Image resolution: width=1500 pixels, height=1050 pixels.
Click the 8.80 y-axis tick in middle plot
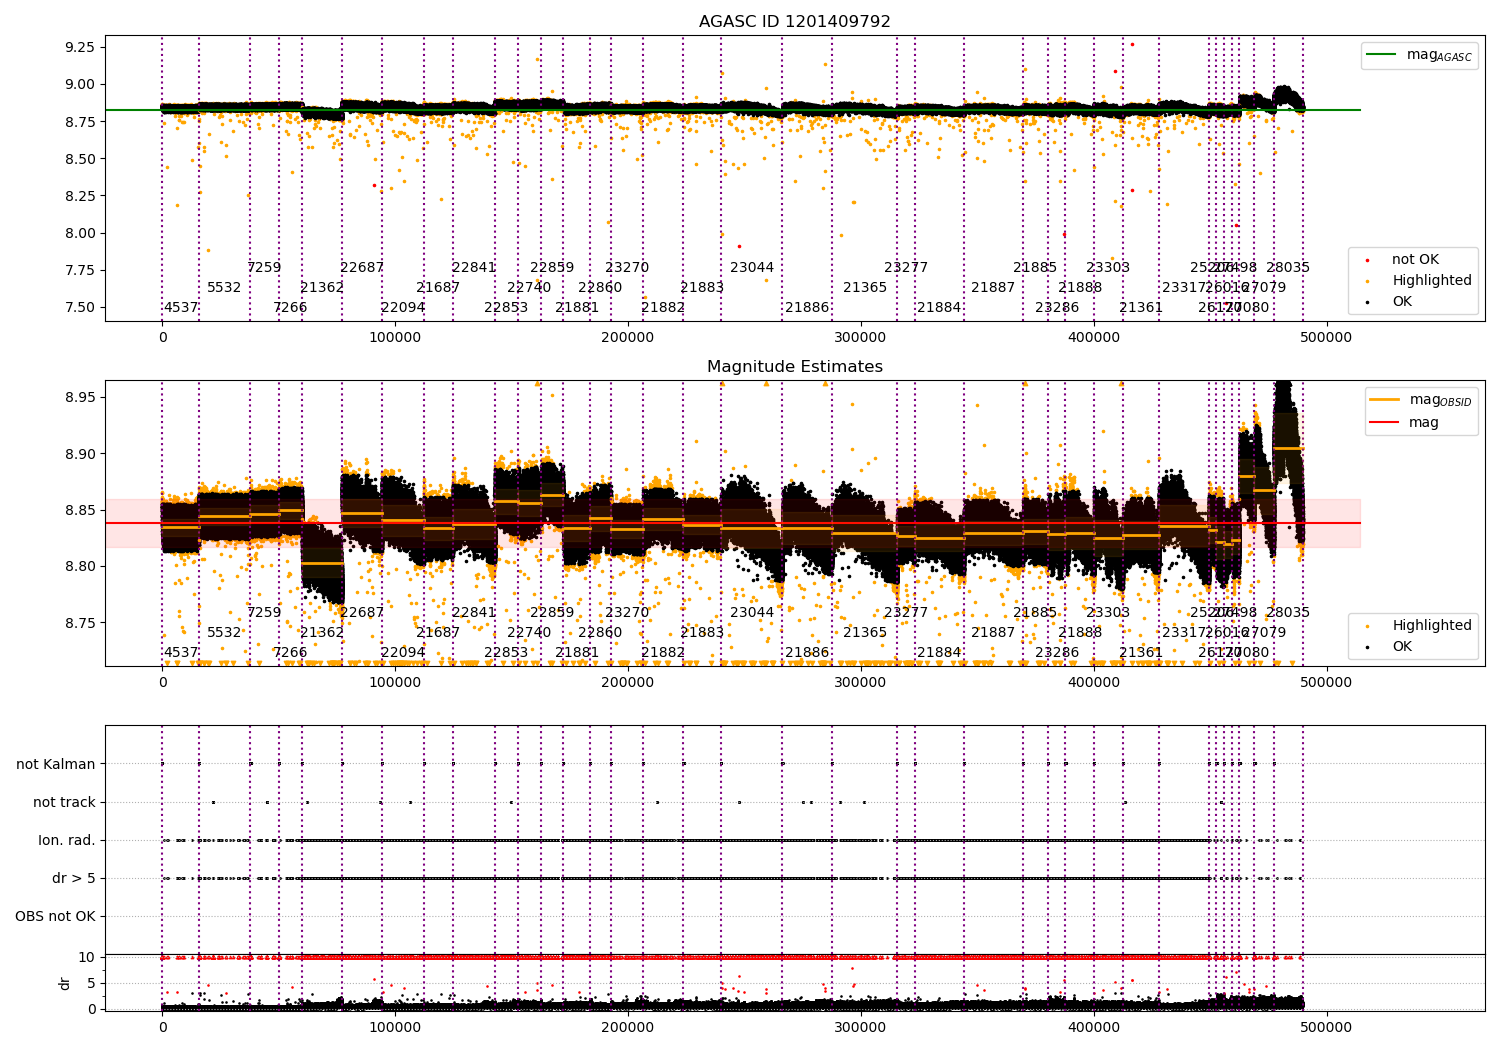79,567
